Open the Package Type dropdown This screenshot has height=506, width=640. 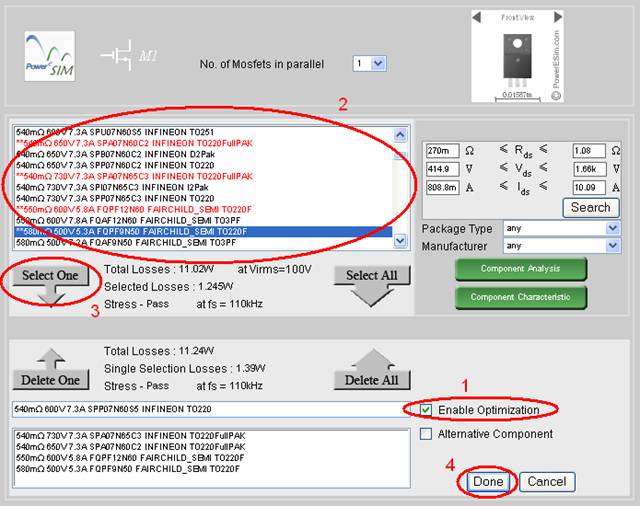click(562, 228)
